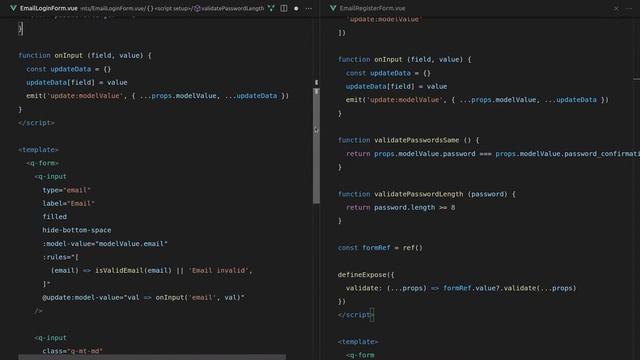Click the <template> tag in left editor
Viewport: 640px width, 360px height.
(38, 150)
